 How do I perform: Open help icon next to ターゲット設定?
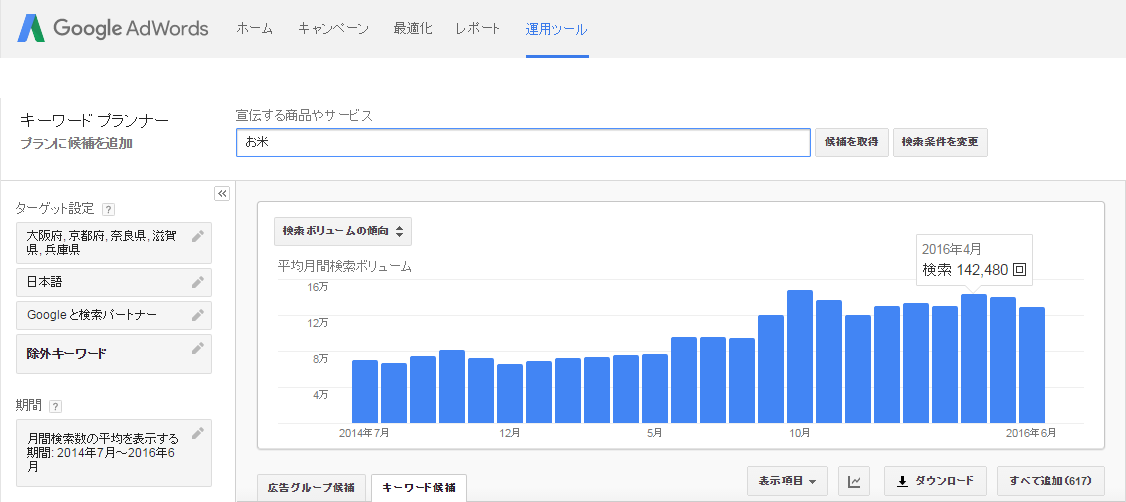[108, 210]
